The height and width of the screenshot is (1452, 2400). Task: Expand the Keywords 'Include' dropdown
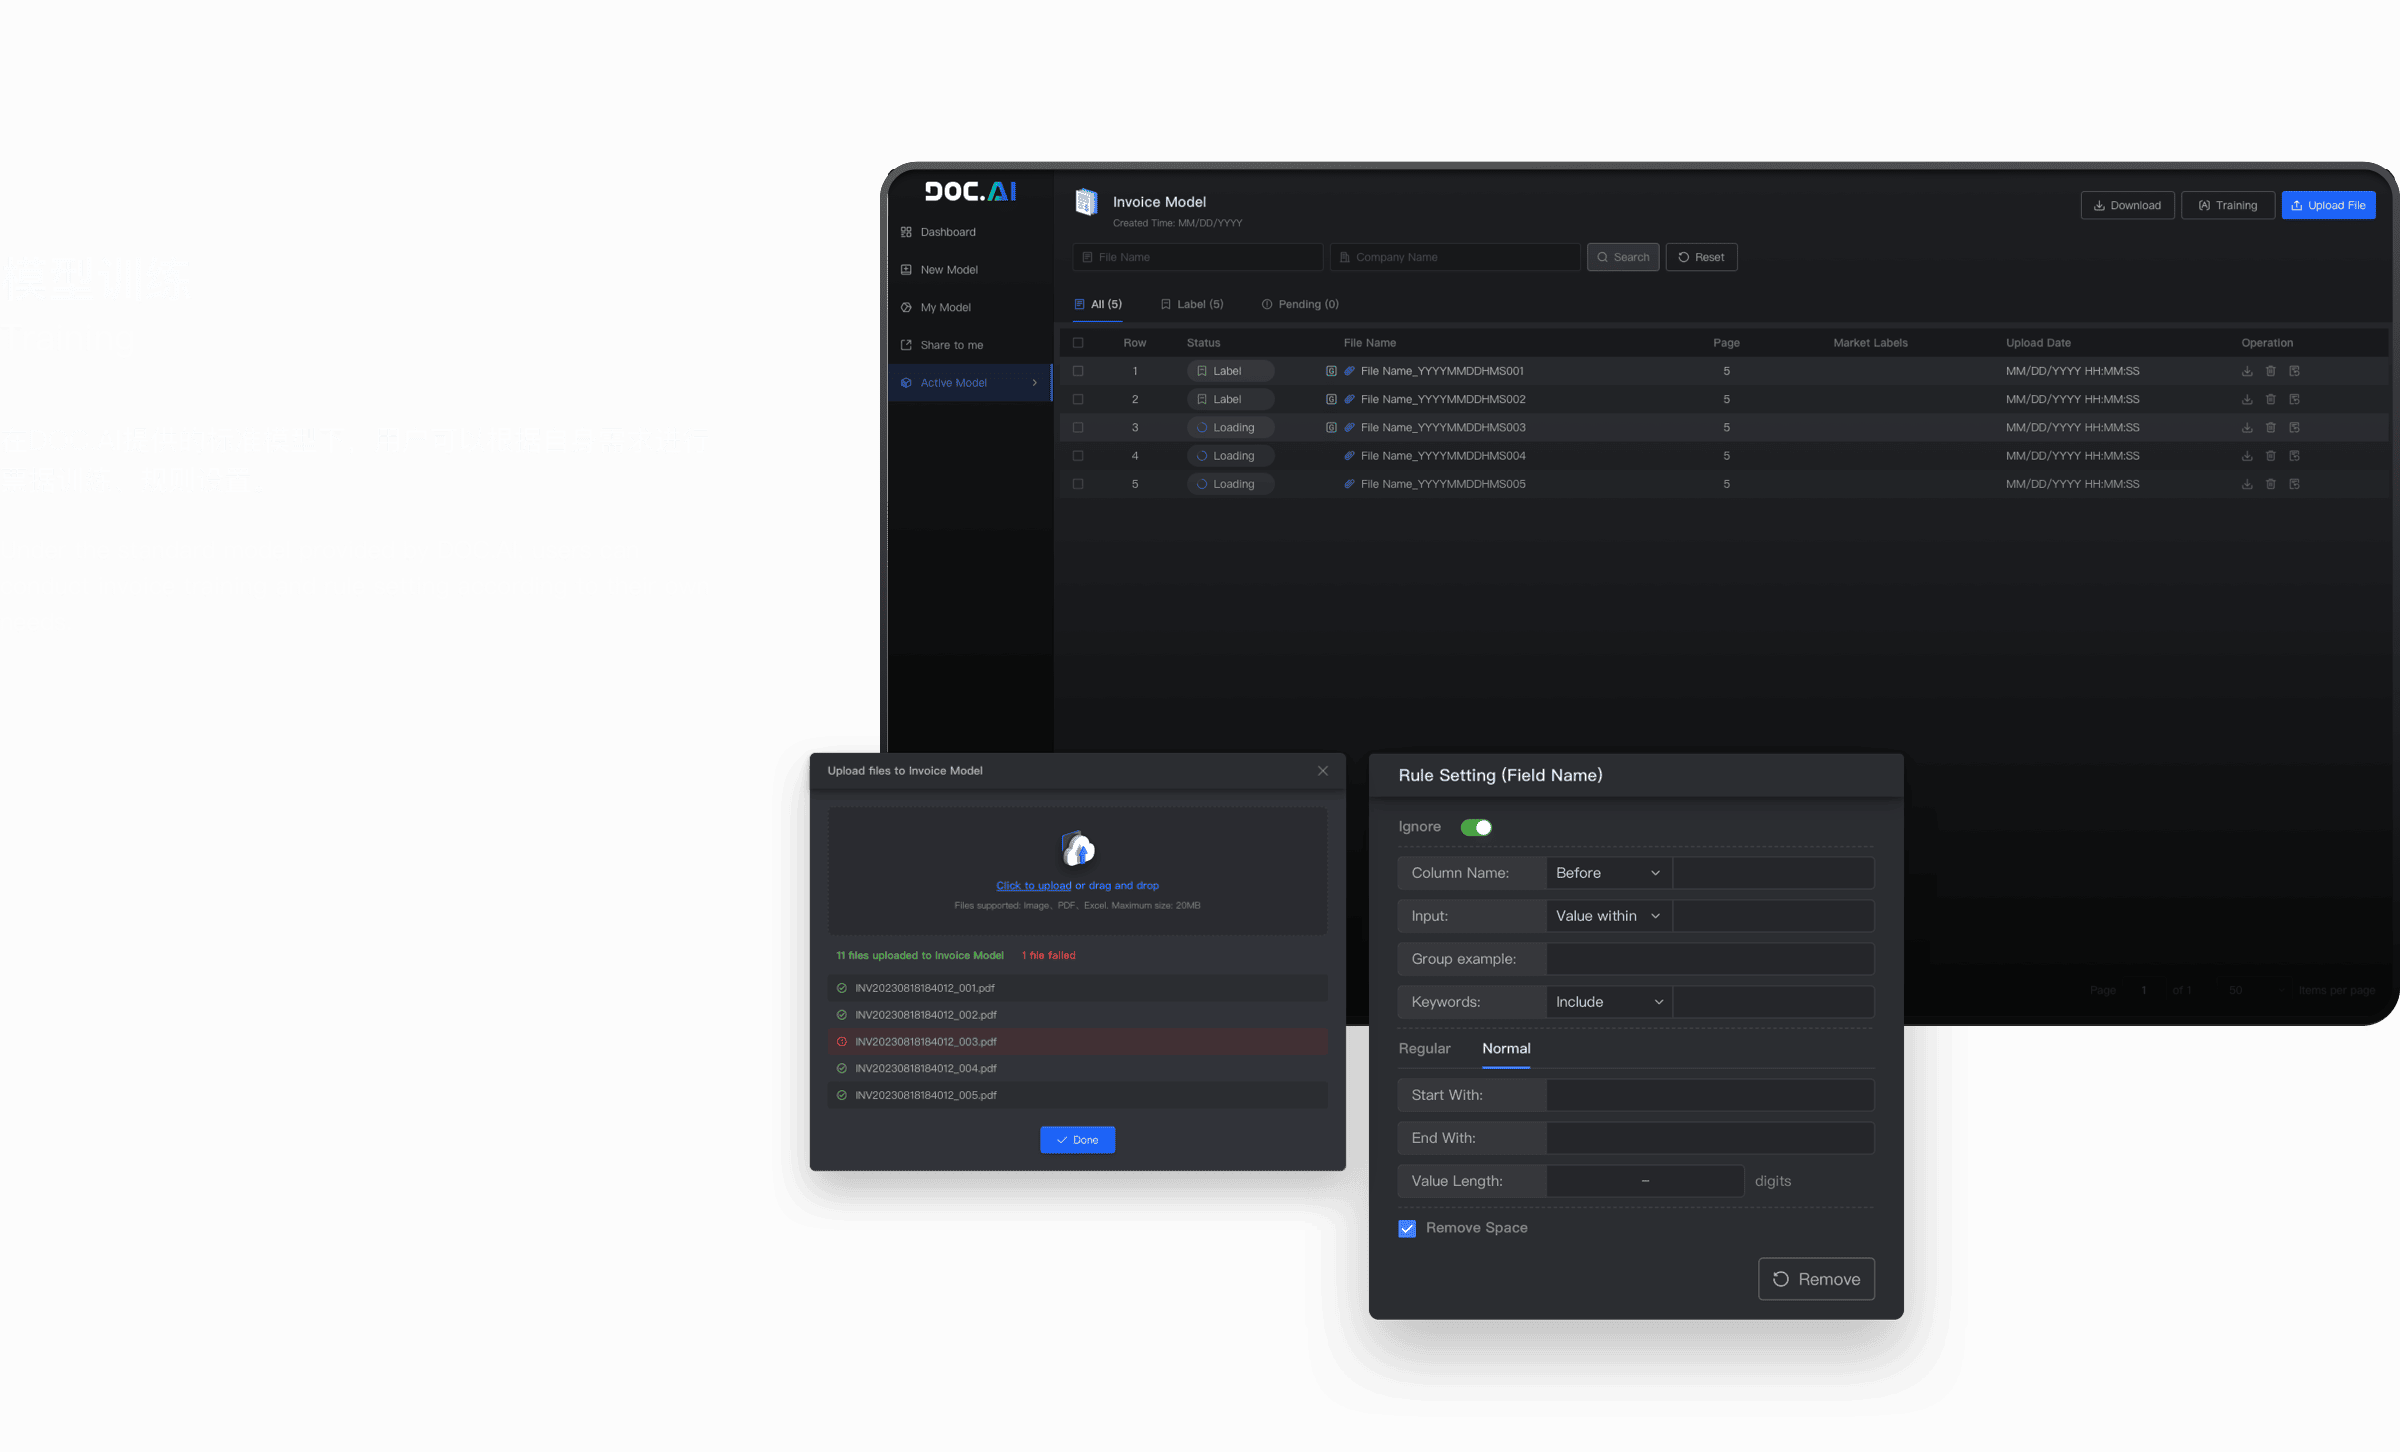tap(1608, 1002)
